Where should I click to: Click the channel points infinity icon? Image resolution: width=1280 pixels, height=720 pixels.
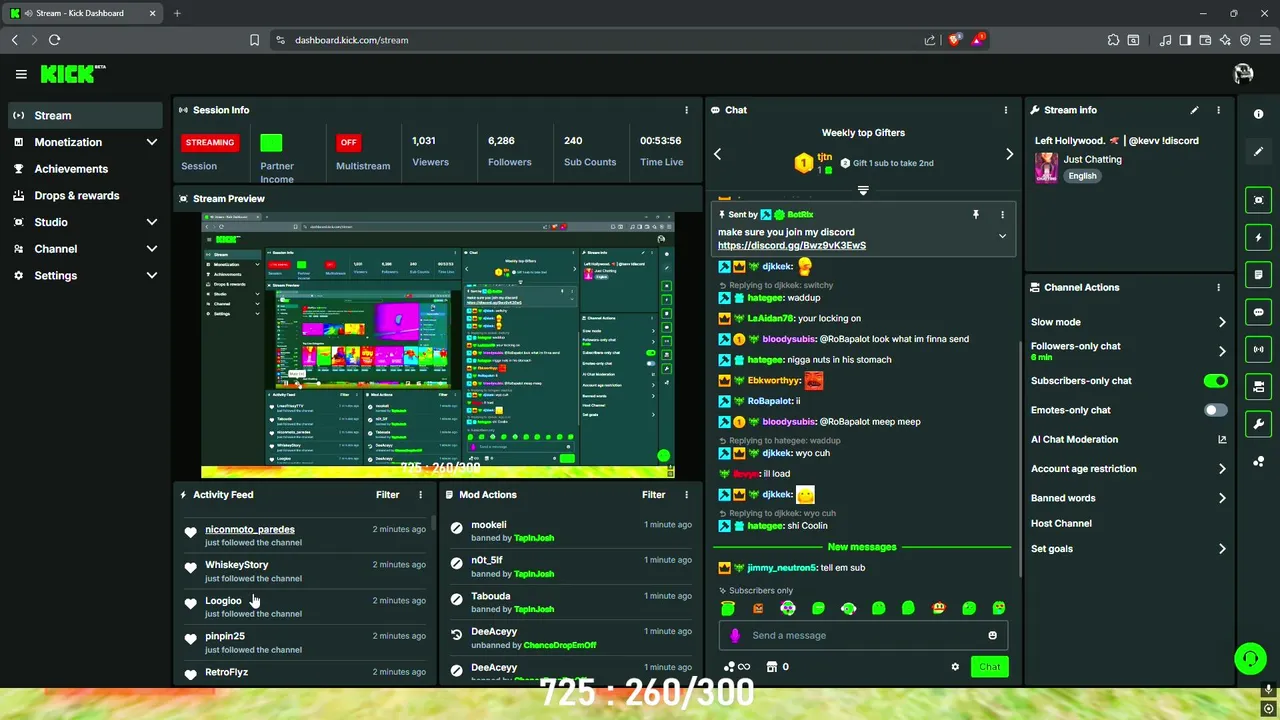(737, 667)
